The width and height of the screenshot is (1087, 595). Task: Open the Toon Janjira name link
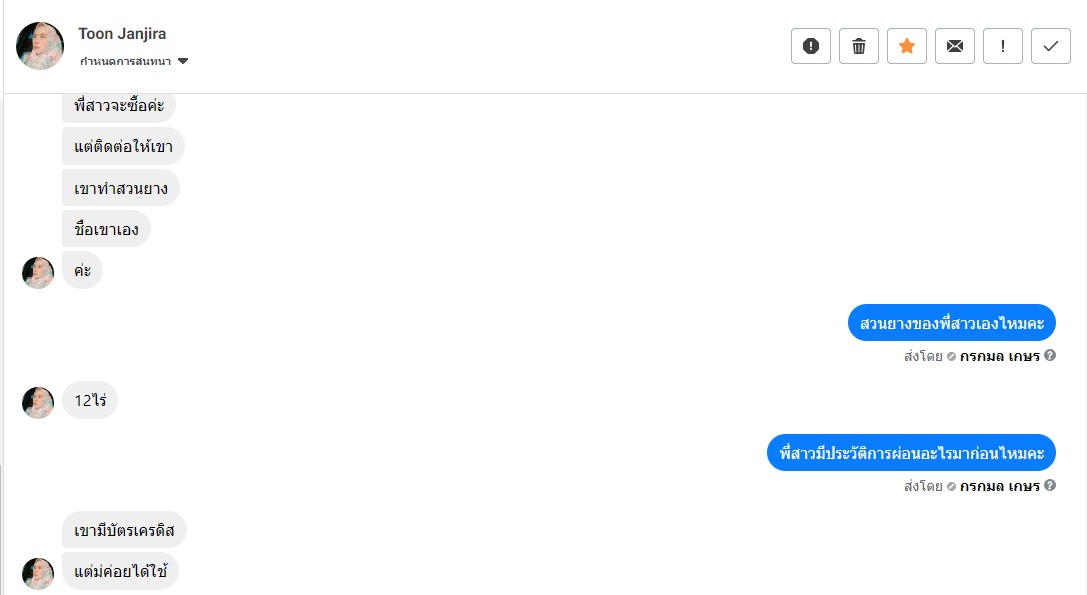click(122, 34)
